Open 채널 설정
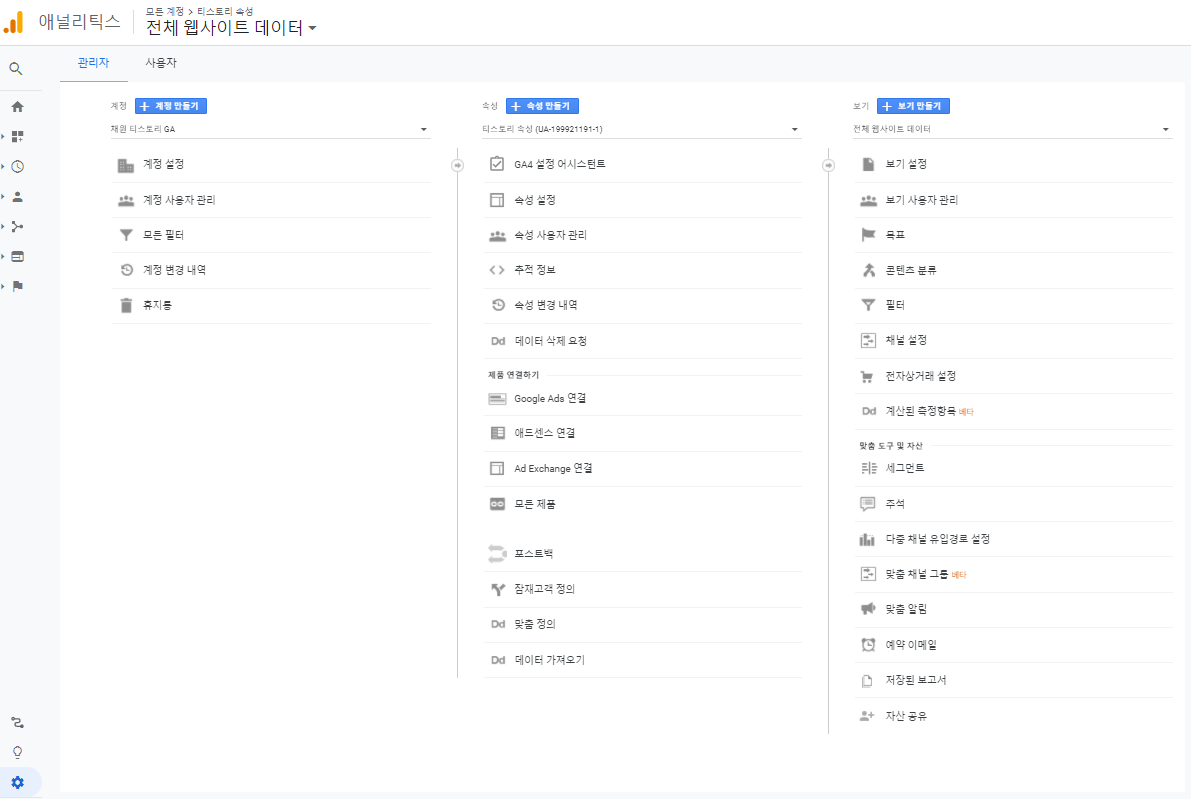Viewport: 1191px width, 799px height. coord(1013,340)
